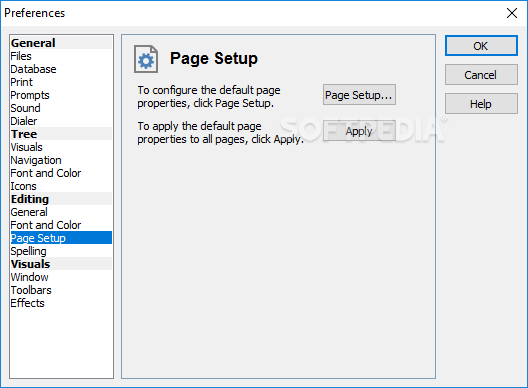Select the highlighted Page Setup entry
528x388 pixels.
[x=61, y=238]
